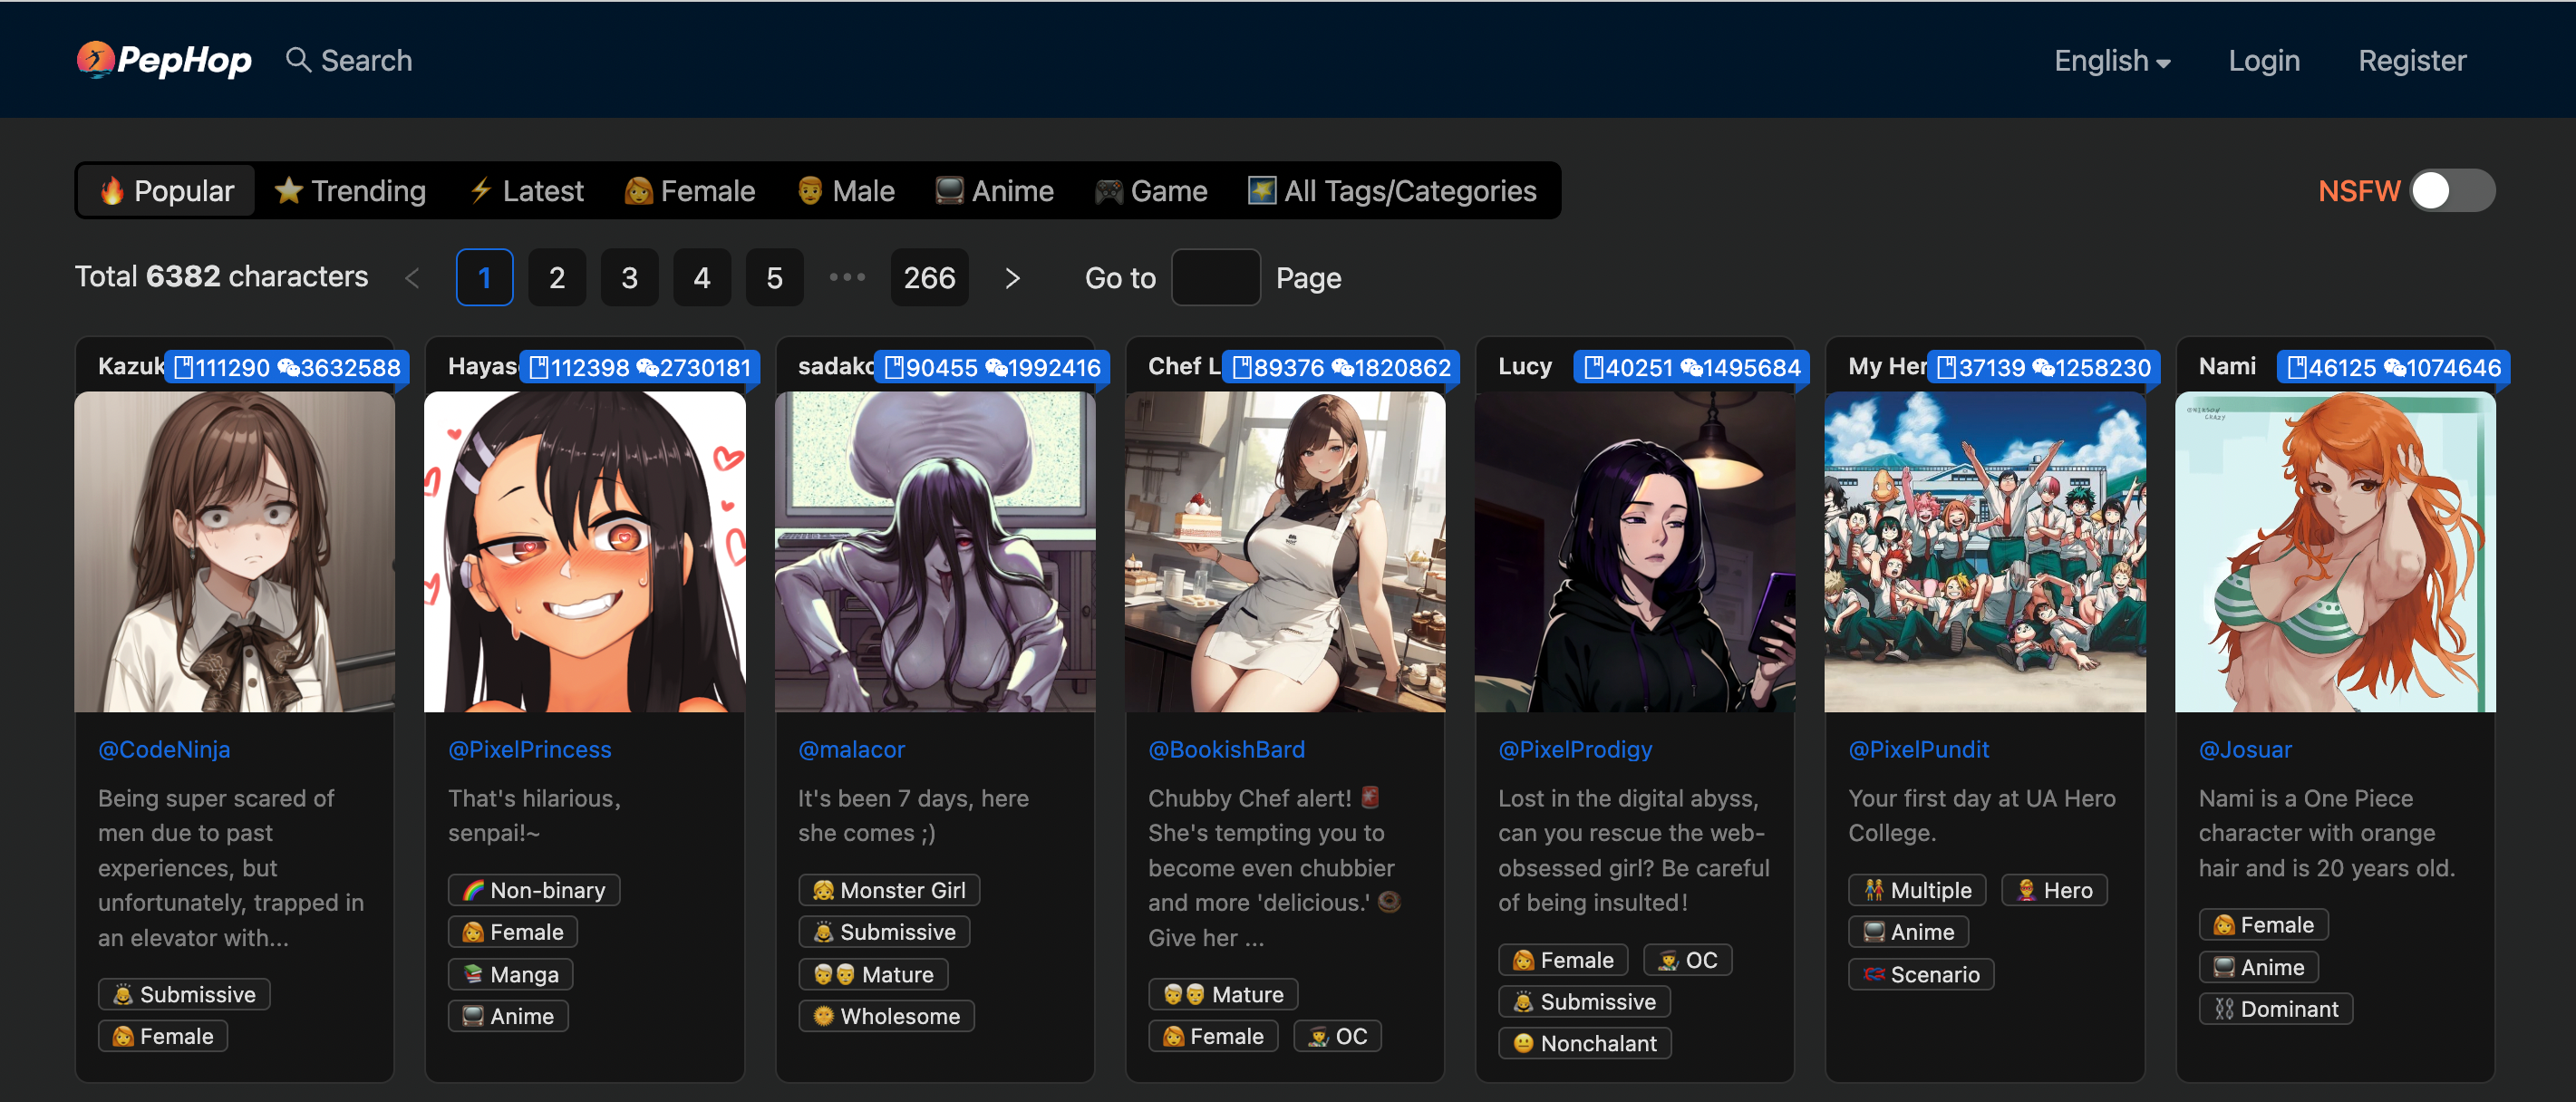Open the Nami character thumbnail
The width and height of the screenshot is (2576, 1102).
tap(2334, 552)
